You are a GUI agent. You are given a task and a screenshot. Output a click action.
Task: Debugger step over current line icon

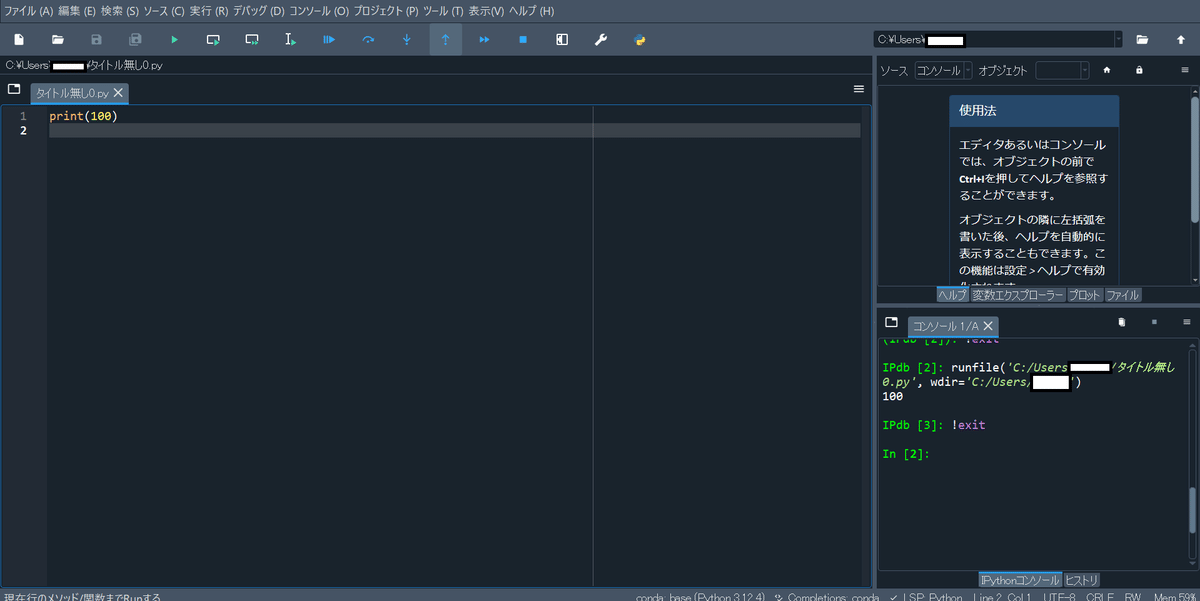(368, 40)
